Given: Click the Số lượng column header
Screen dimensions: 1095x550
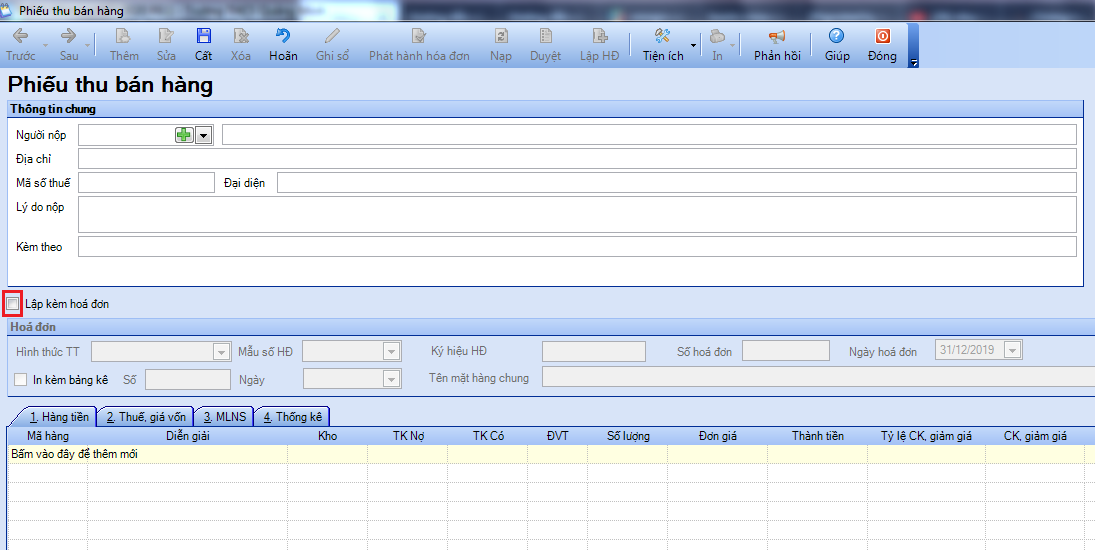Looking at the screenshot, I should [627, 436].
